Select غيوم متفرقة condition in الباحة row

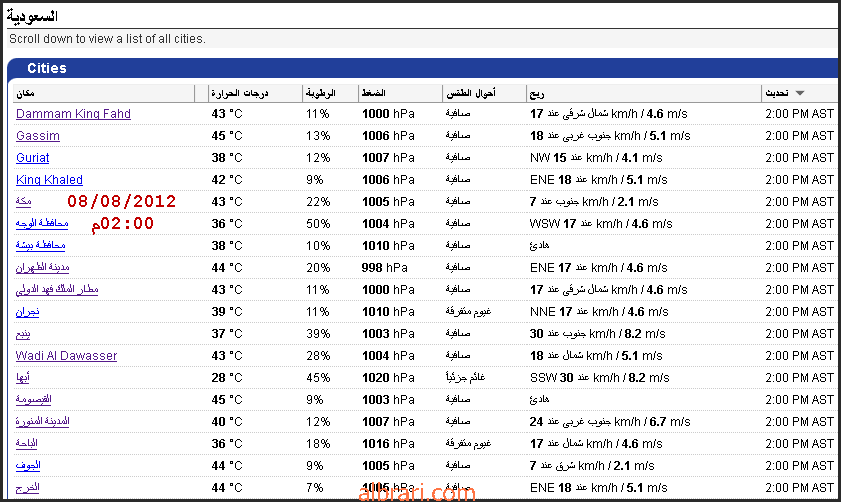point(468,444)
